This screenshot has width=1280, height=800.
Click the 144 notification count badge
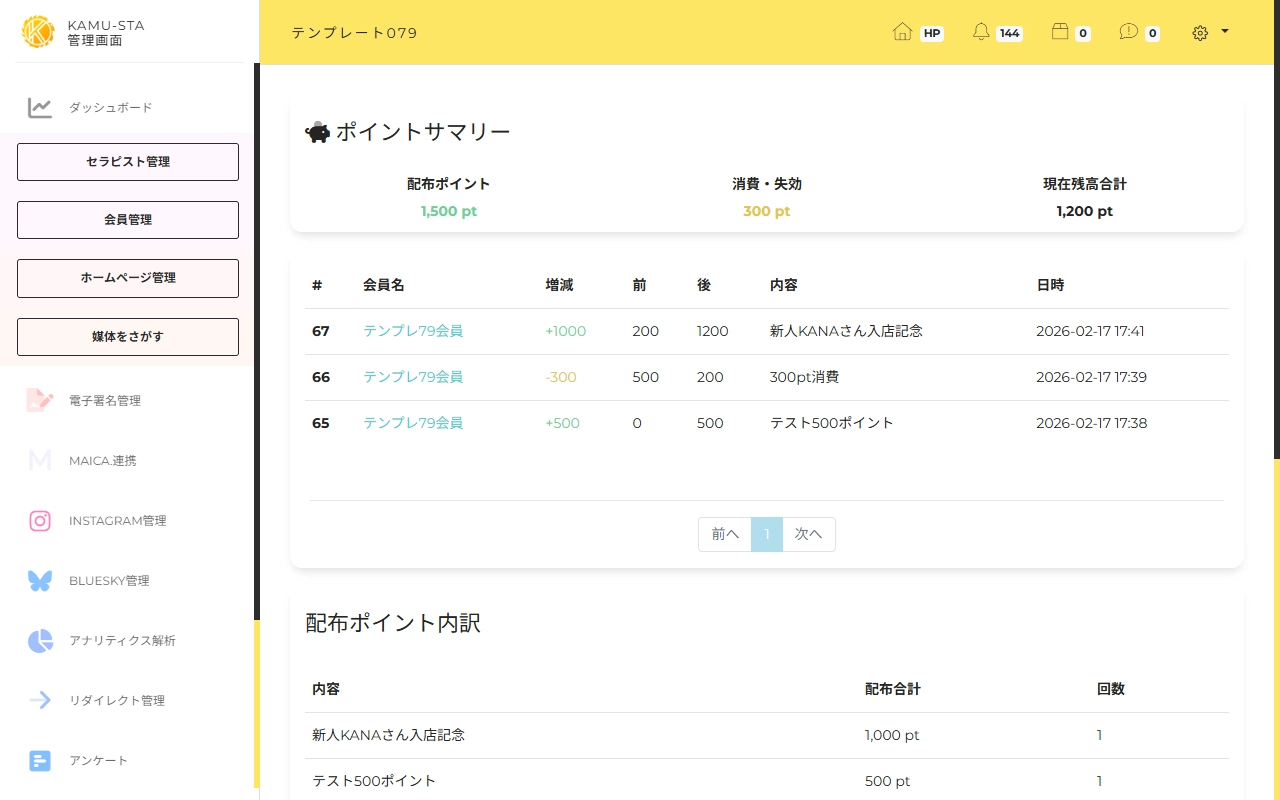tap(1010, 33)
